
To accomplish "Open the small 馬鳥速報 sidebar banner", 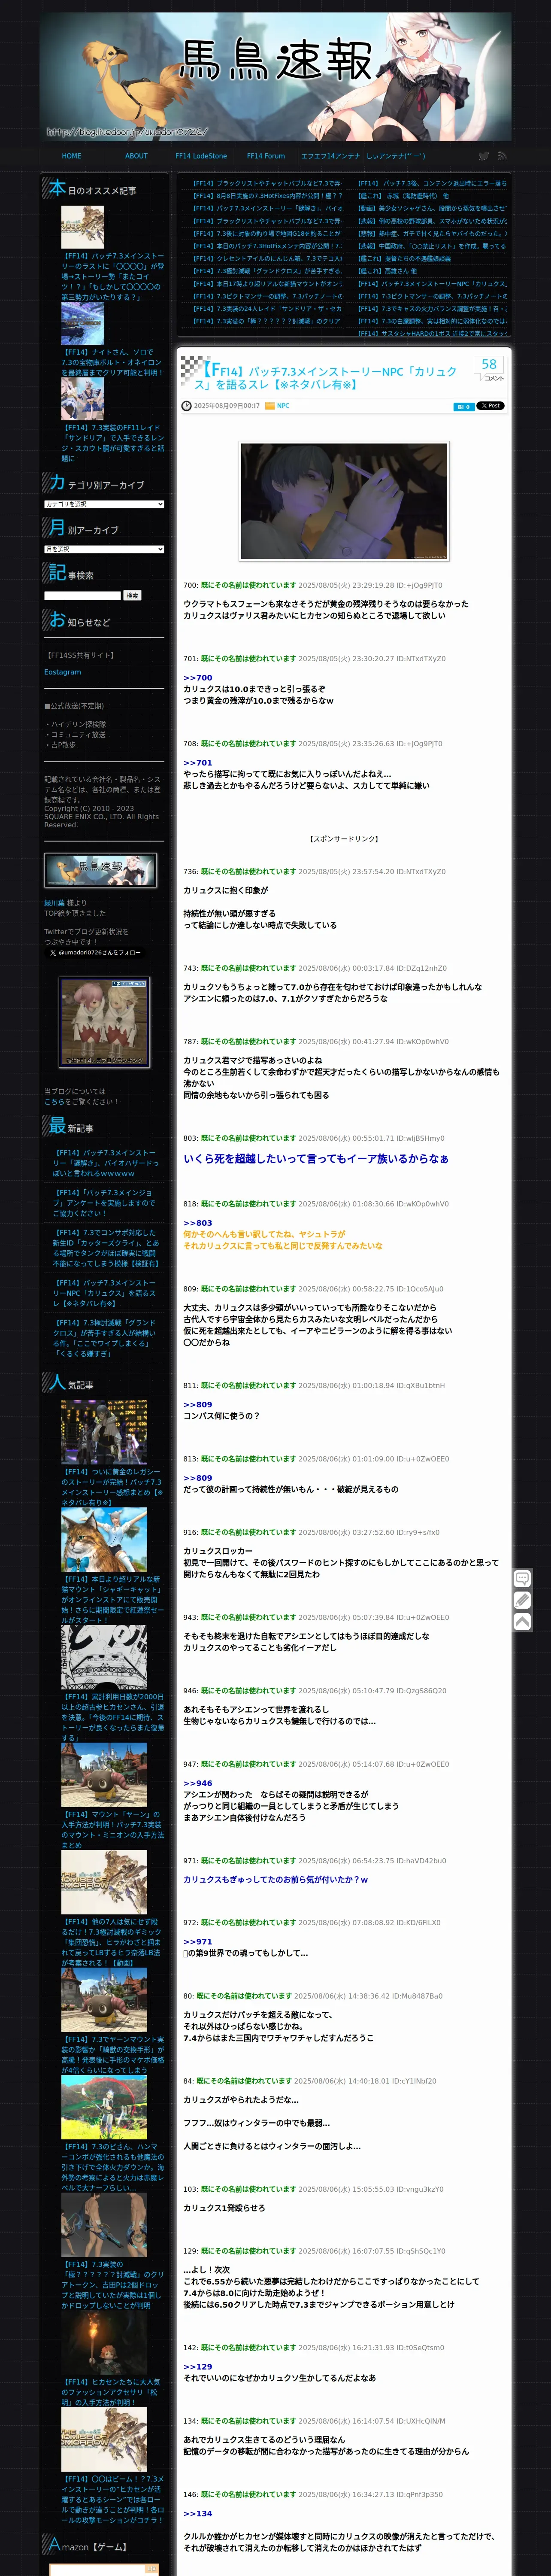I will (100, 870).
